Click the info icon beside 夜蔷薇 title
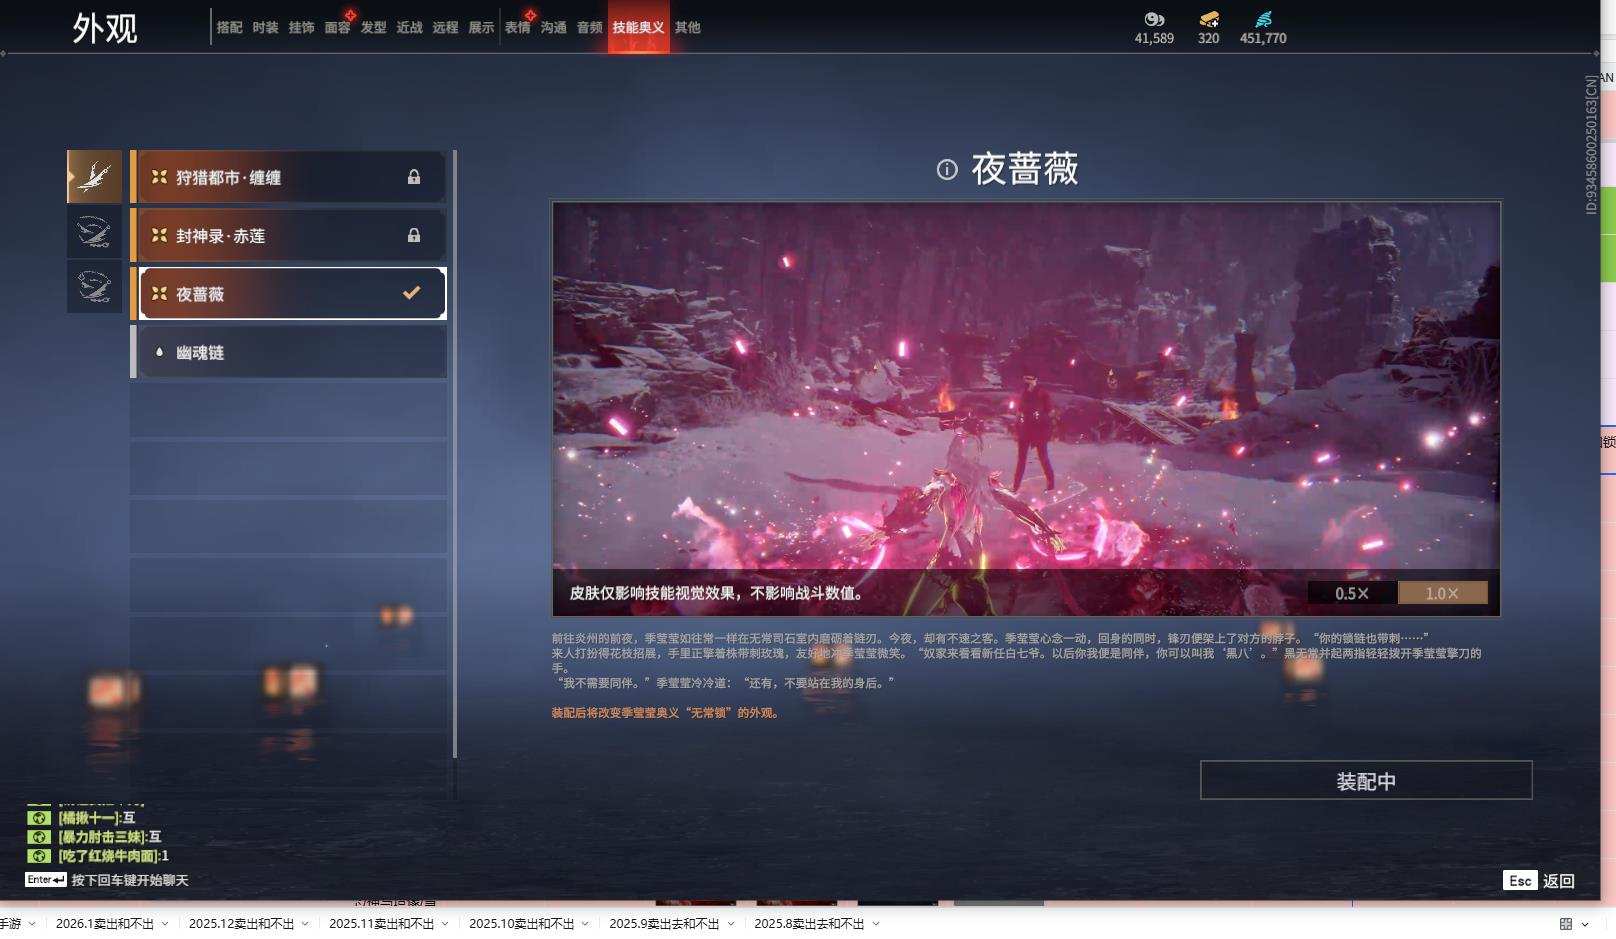 tap(947, 171)
